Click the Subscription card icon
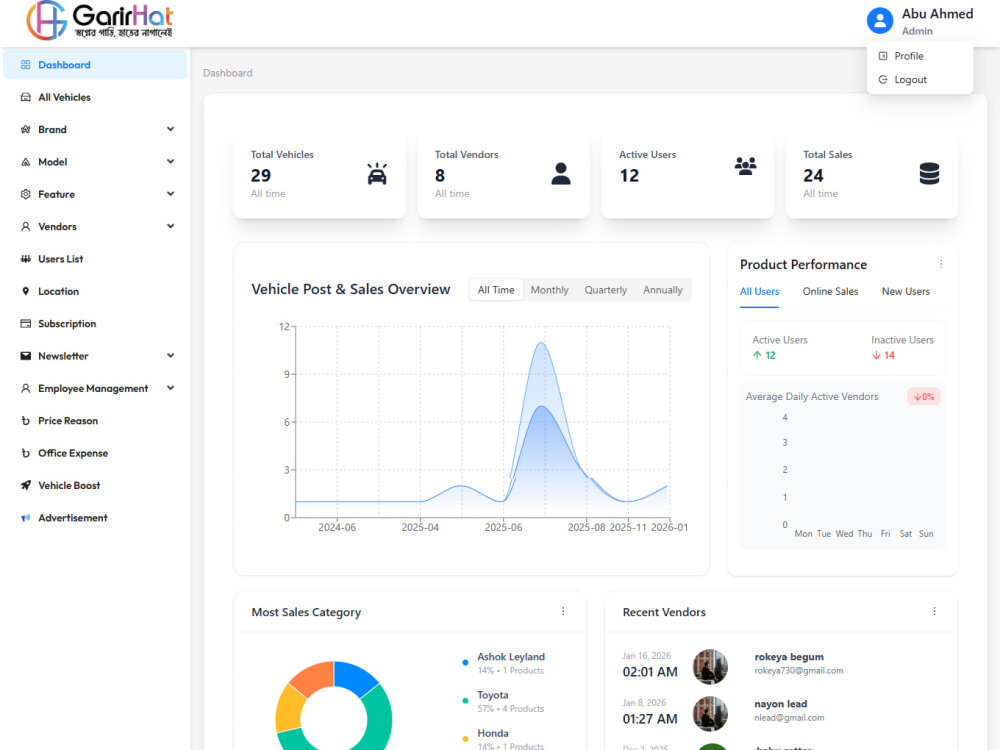Viewport: 1000px width, 750px height. [x=26, y=323]
